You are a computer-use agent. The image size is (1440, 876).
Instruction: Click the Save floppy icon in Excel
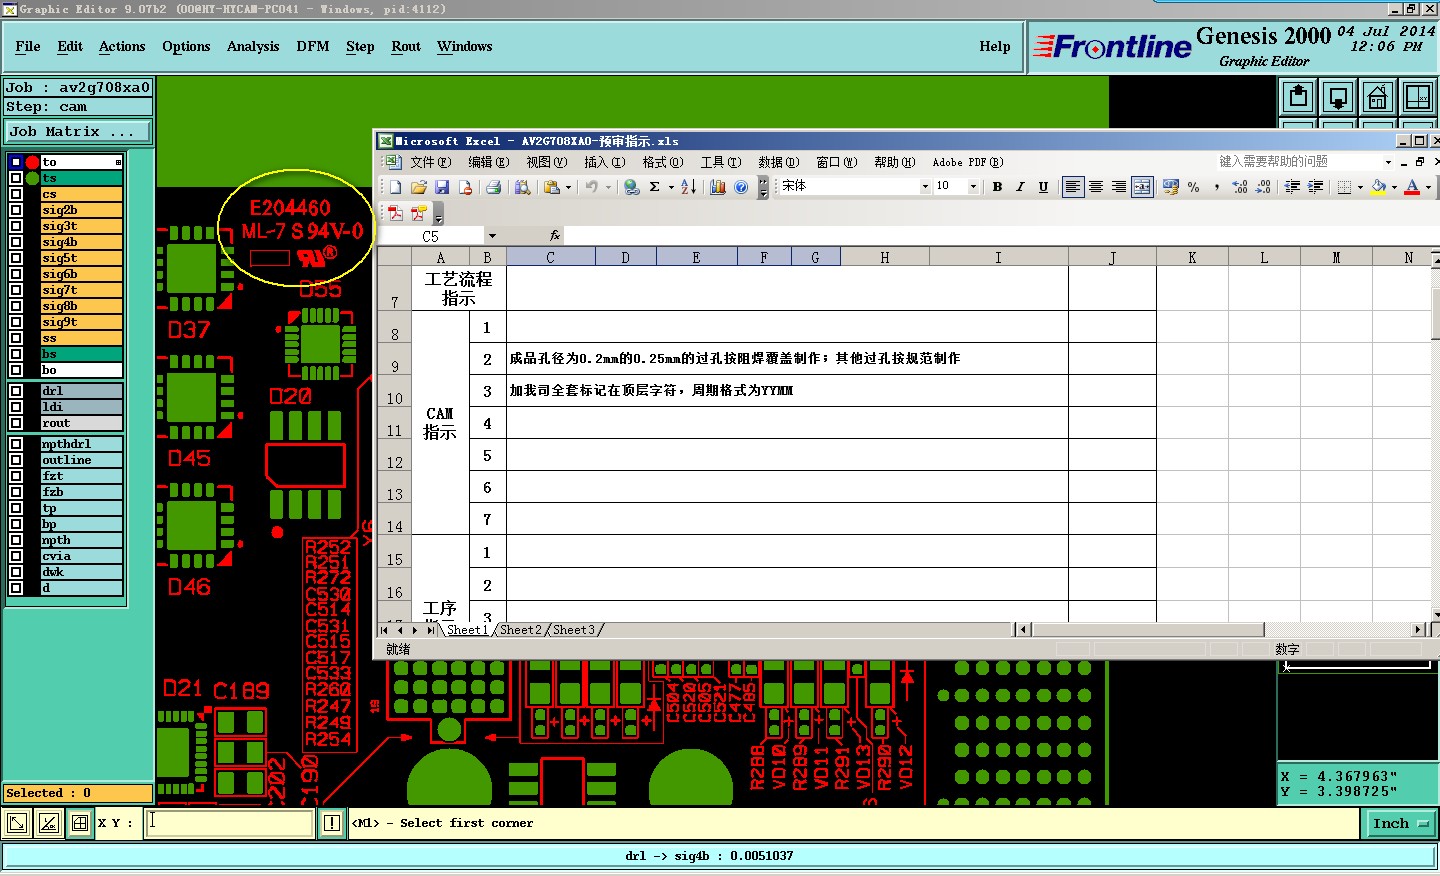click(442, 187)
